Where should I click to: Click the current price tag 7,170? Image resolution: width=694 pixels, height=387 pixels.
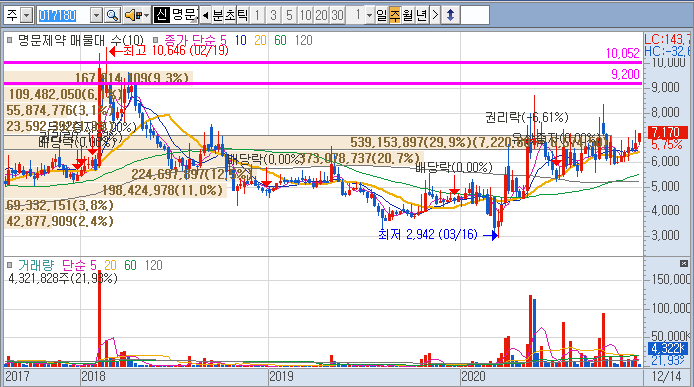667,132
